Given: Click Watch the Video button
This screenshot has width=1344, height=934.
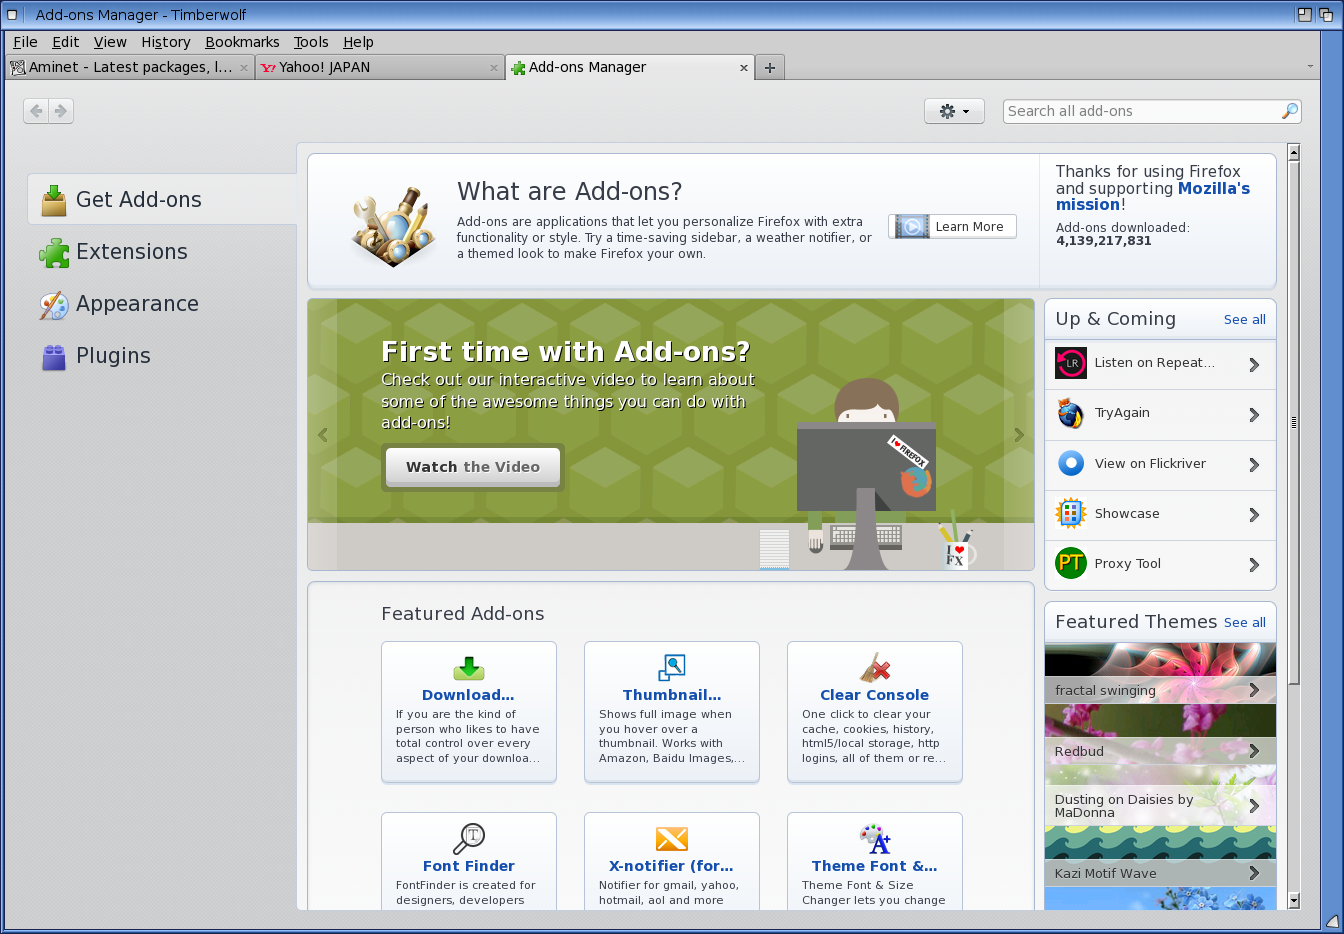Looking at the screenshot, I should click(x=473, y=467).
